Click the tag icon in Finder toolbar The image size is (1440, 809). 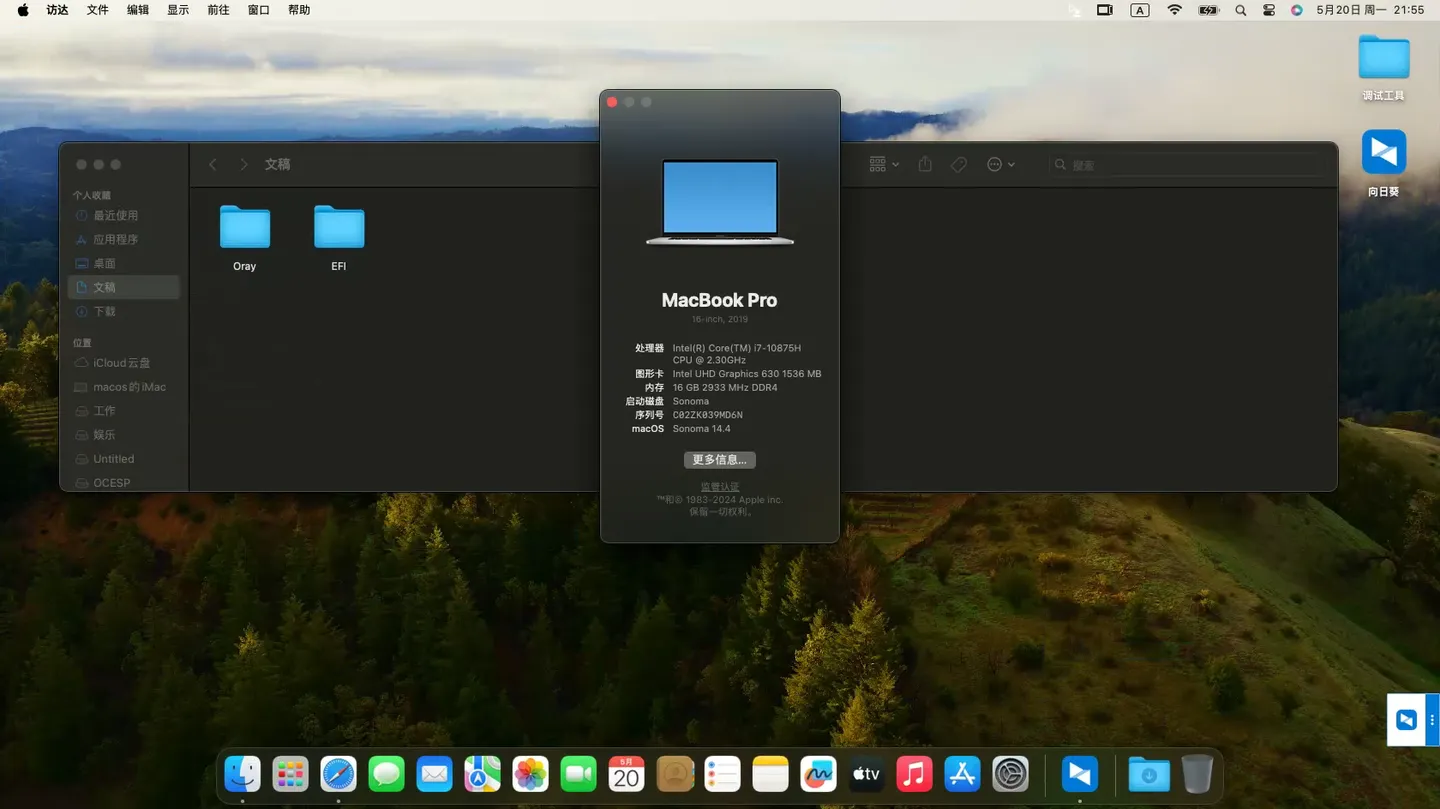pos(959,165)
